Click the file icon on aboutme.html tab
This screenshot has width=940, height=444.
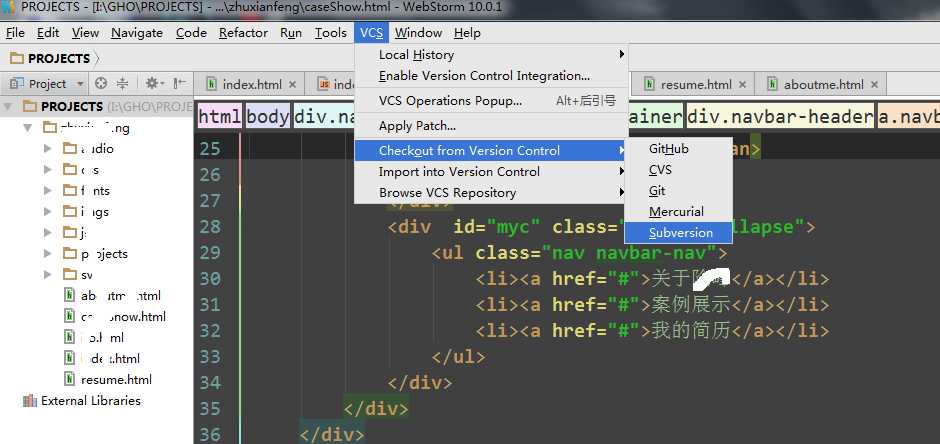(772, 84)
